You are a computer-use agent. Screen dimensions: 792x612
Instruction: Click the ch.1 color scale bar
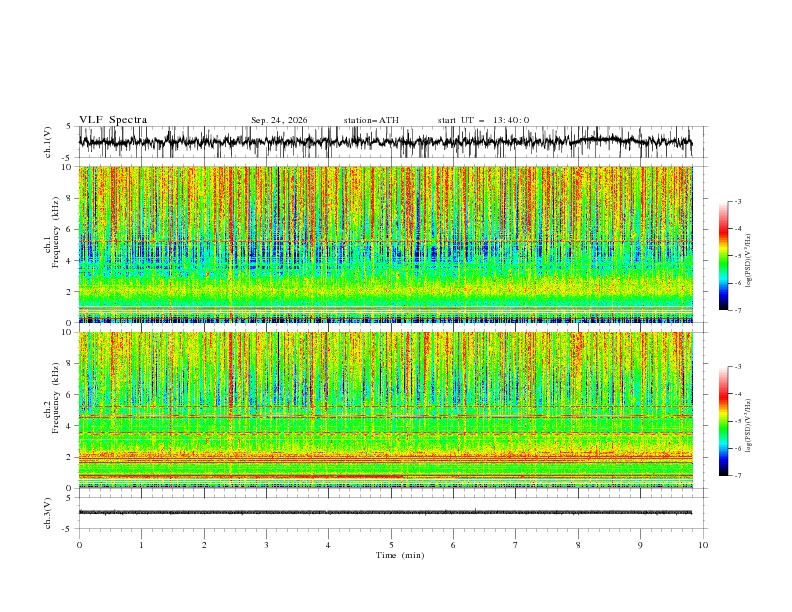(x=723, y=256)
